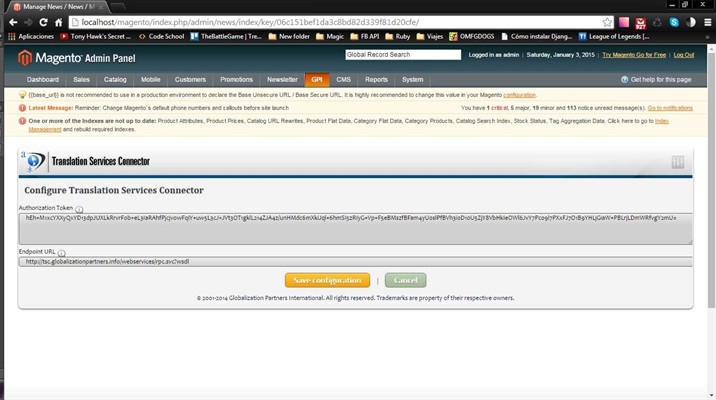Open the Dashboard menu
Image resolution: width=716 pixels, height=400 pixels.
(43, 79)
